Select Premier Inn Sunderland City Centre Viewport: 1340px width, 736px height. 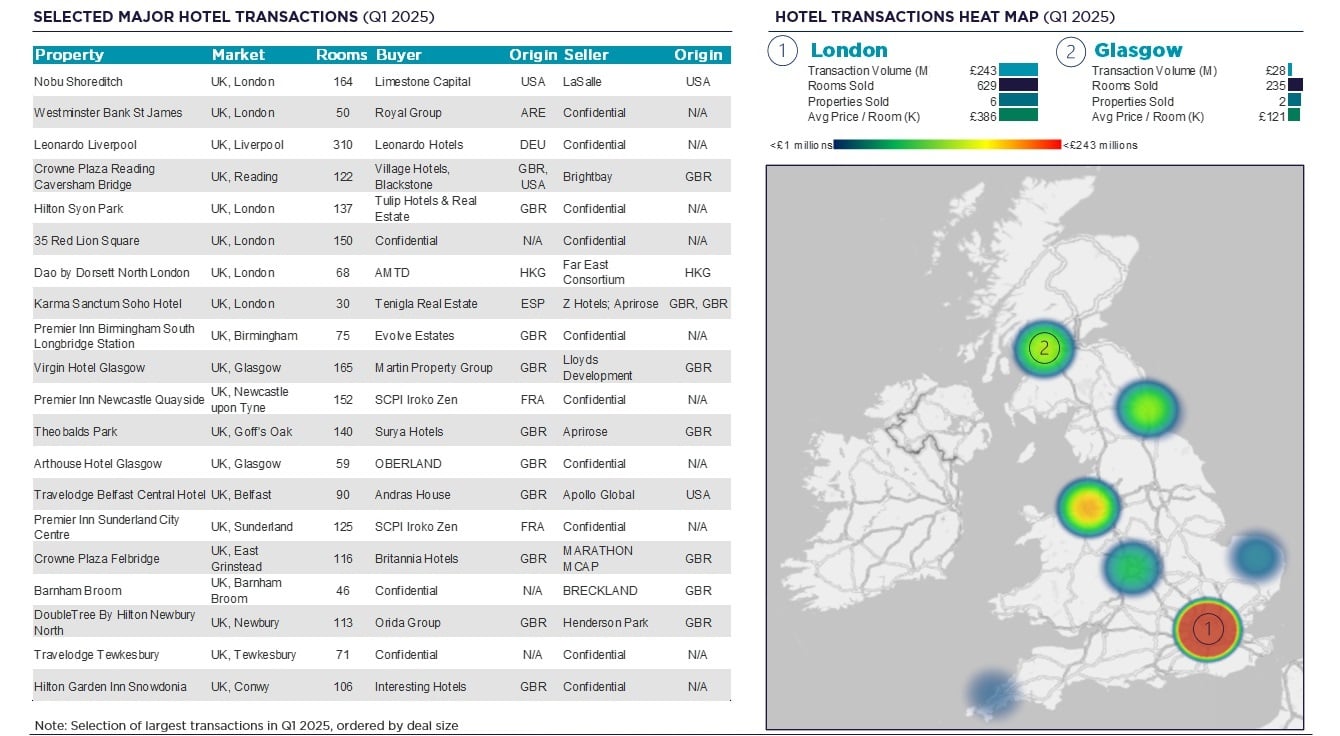pos(107,527)
